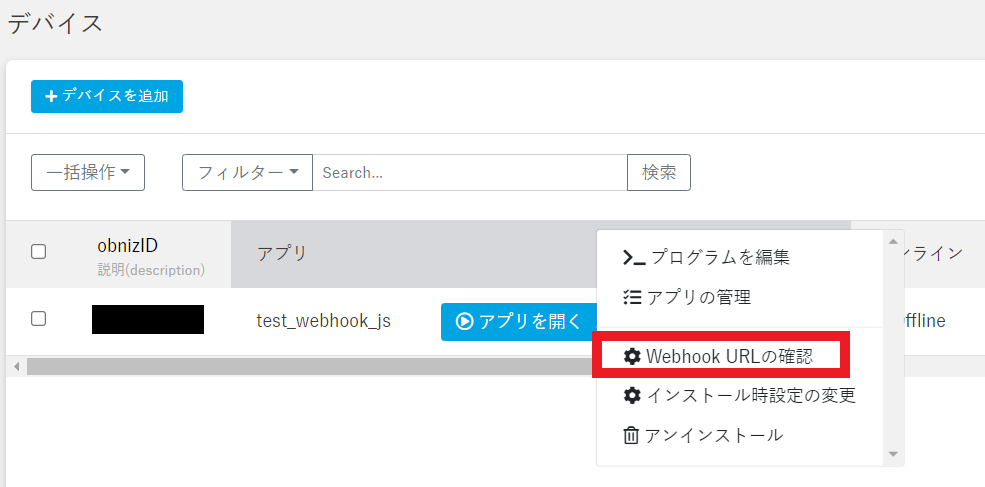Click the plus icon in デバイスを追加 button
The width and height of the screenshot is (985, 487).
[x=51, y=97]
